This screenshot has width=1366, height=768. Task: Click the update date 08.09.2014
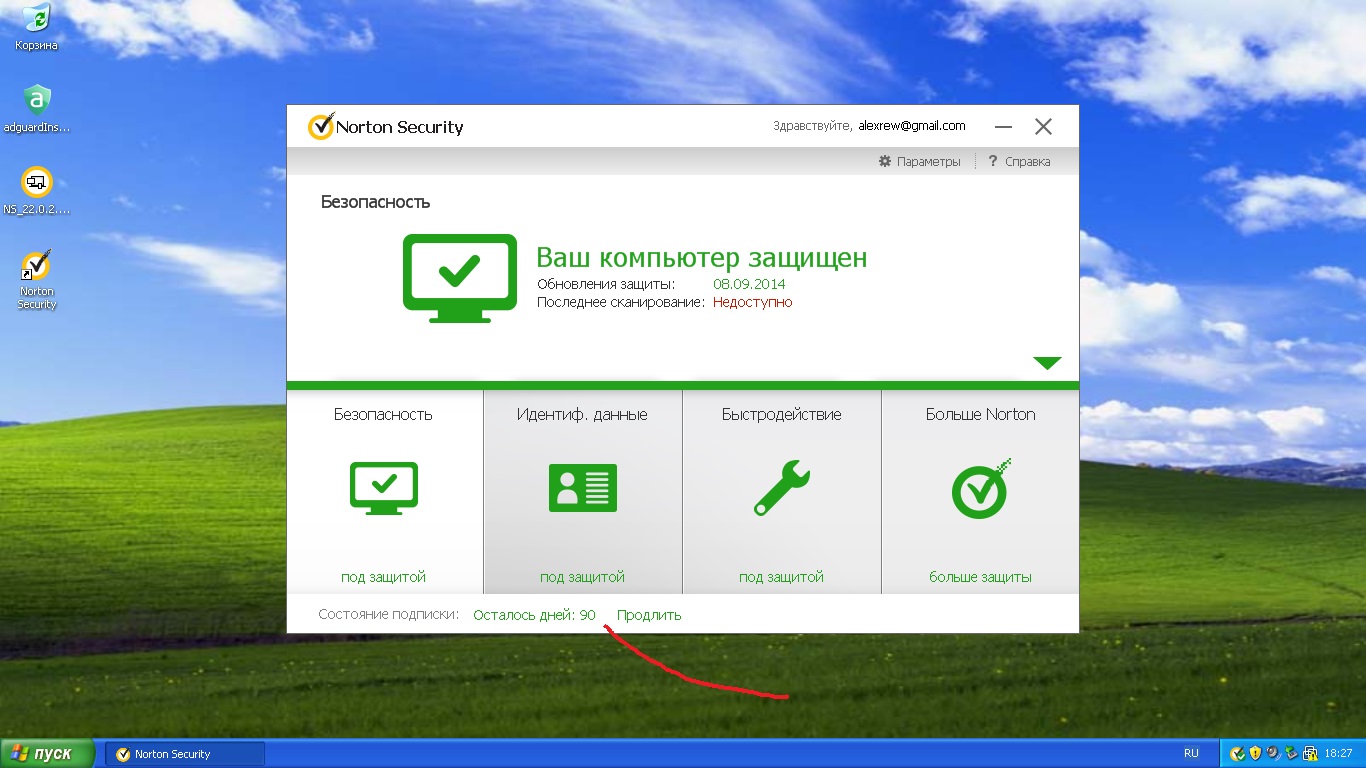(x=749, y=284)
